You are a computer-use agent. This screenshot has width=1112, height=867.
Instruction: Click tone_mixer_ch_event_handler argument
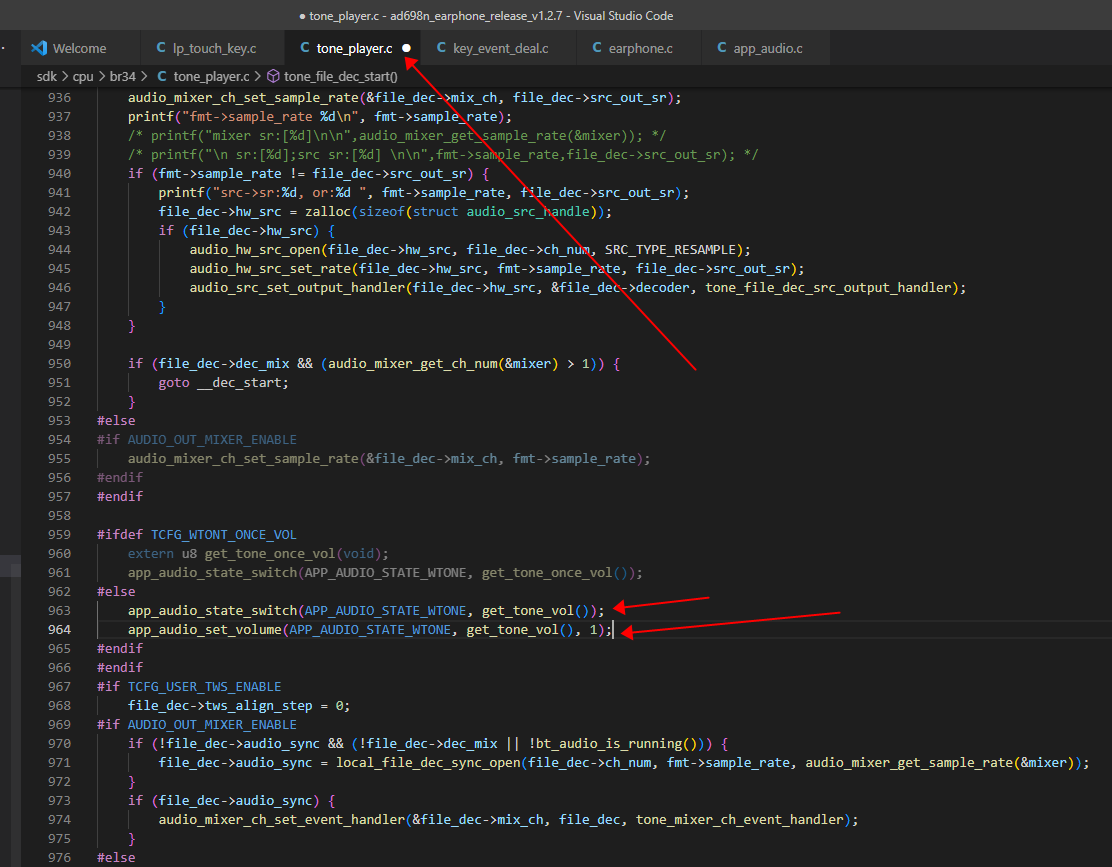coord(740,819)
